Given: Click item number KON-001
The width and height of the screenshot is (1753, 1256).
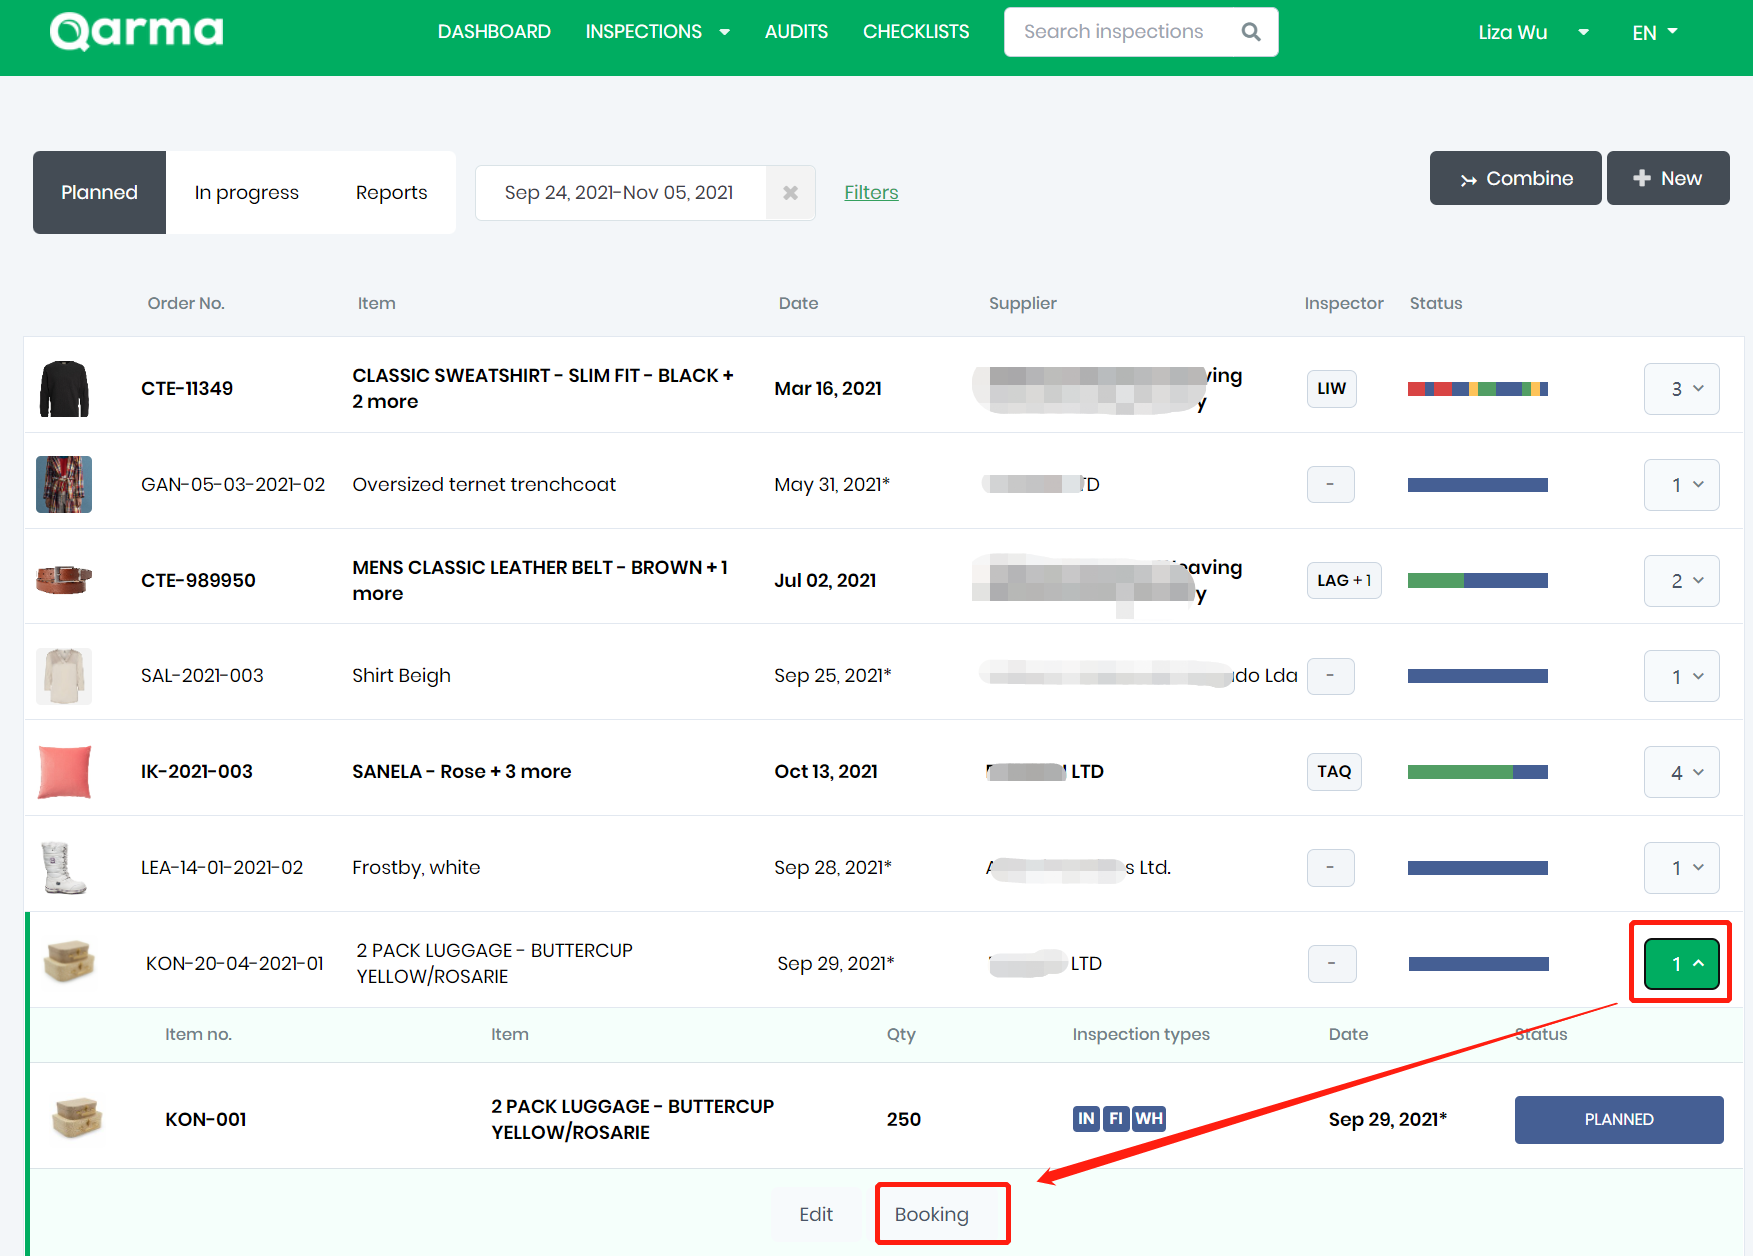Looking at the screenshot, I should pos(206,1119).
